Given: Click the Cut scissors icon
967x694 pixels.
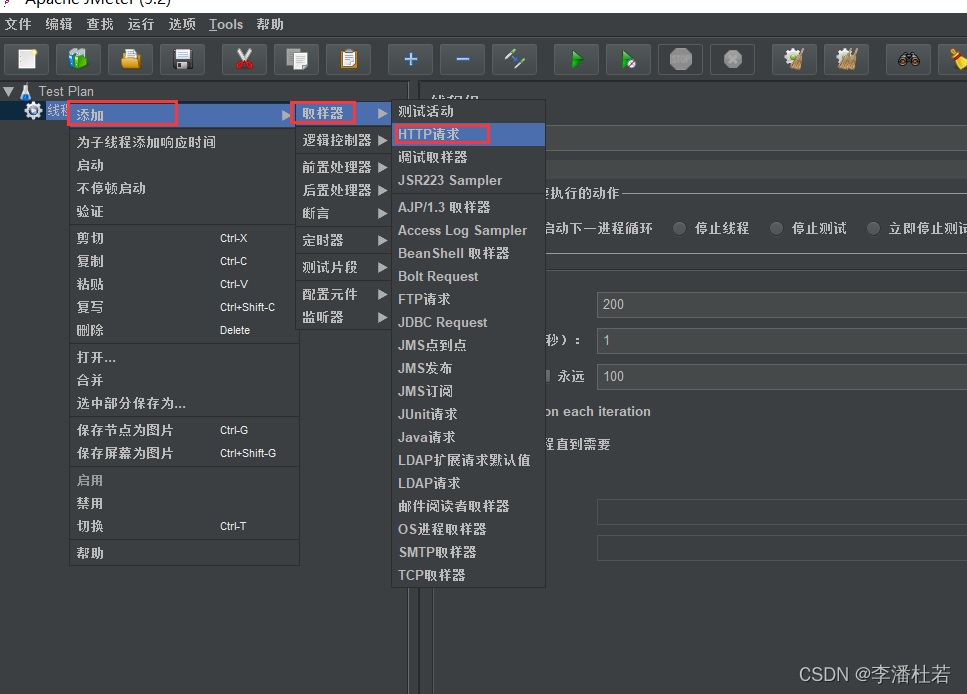Looking at the screenshot, I should pos(244,59).
